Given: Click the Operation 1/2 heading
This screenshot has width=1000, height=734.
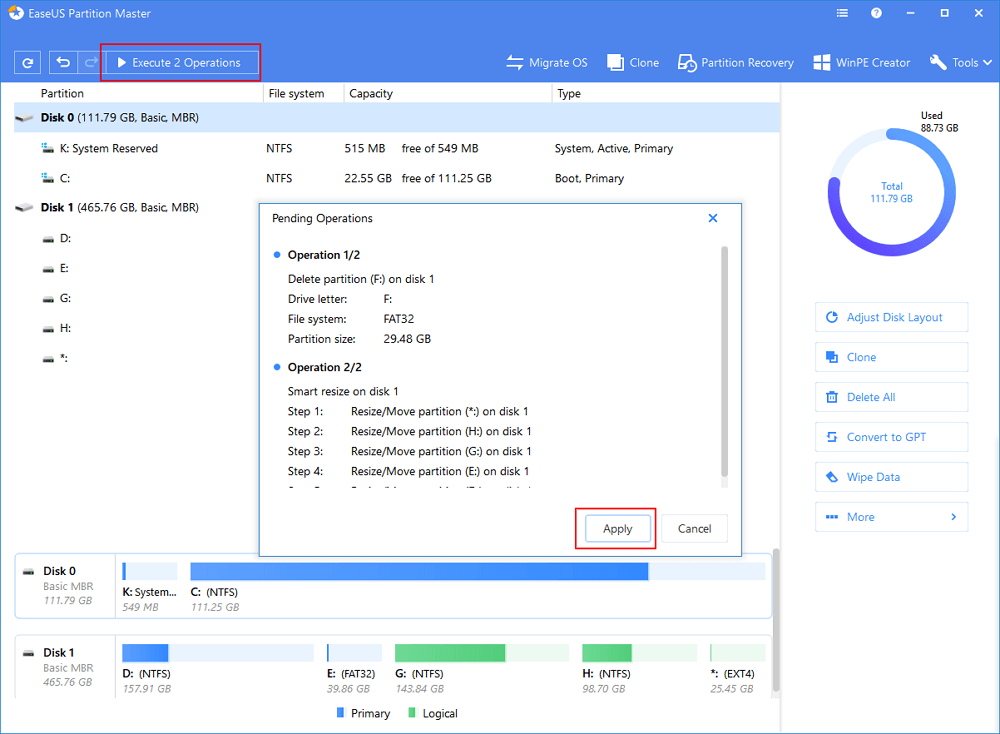Looking at the screenshot, I should pyautogui.click(x=323, y=255).
